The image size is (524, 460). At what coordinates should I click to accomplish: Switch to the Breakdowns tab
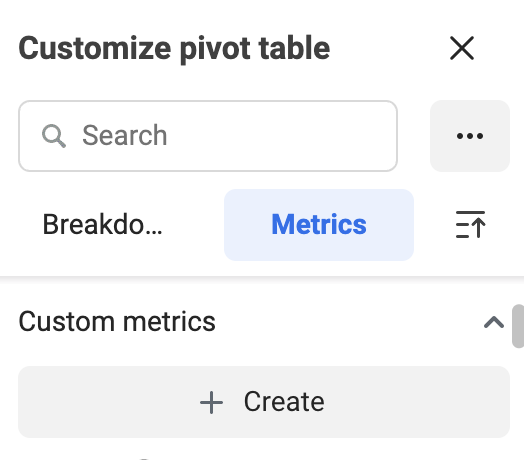click(102, 225)
